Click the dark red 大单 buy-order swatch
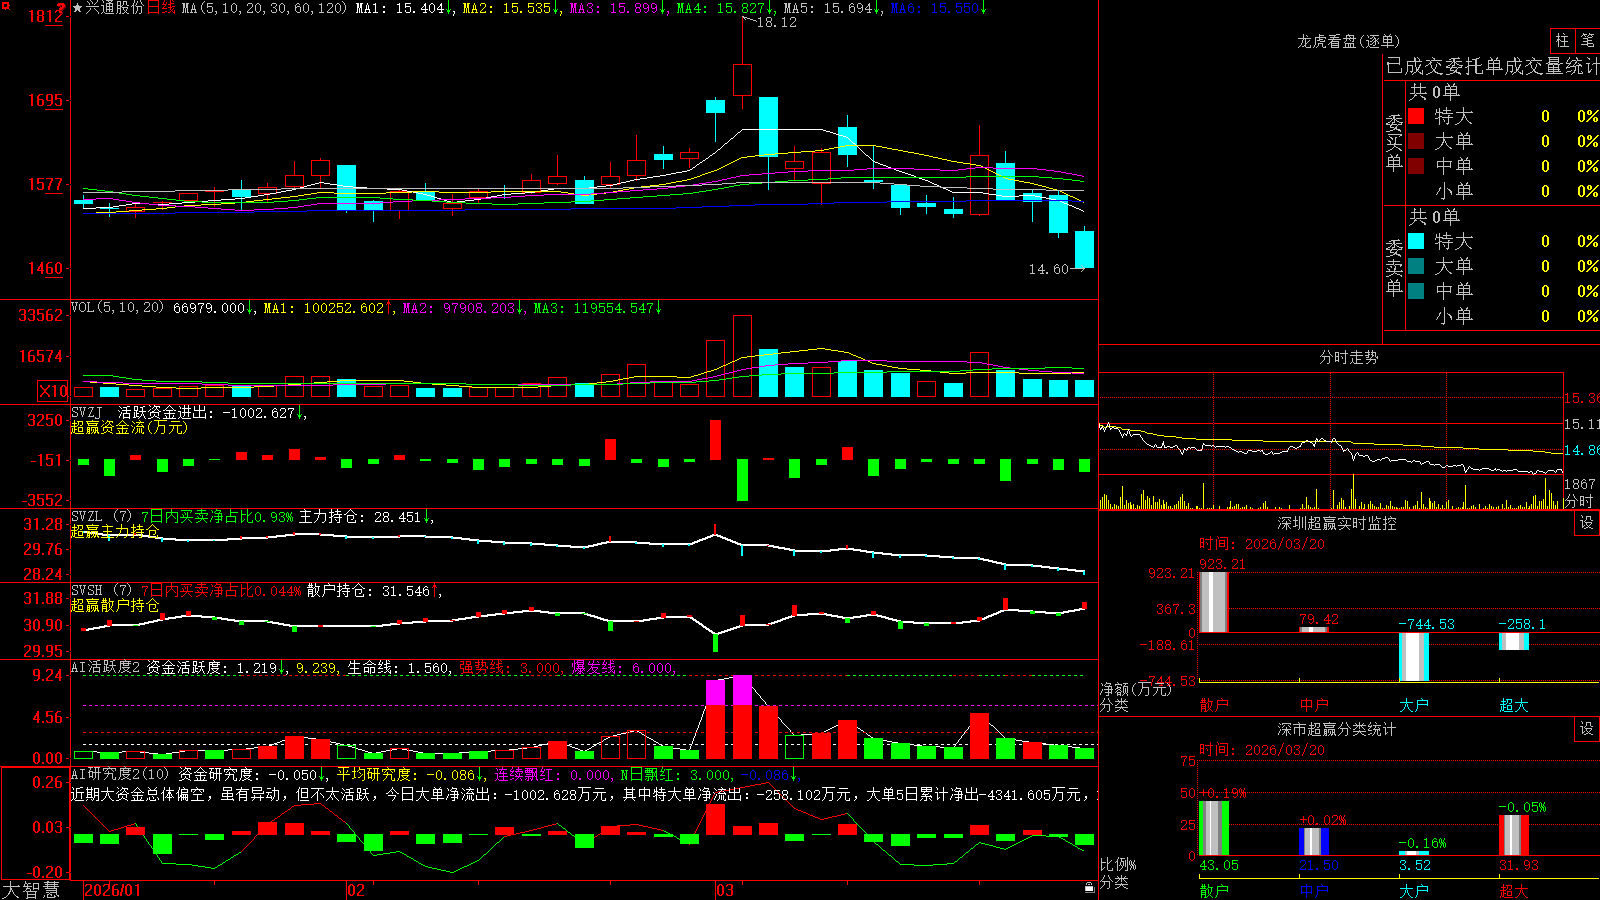Viewport: 1600px width, 900px height. 1416,141
